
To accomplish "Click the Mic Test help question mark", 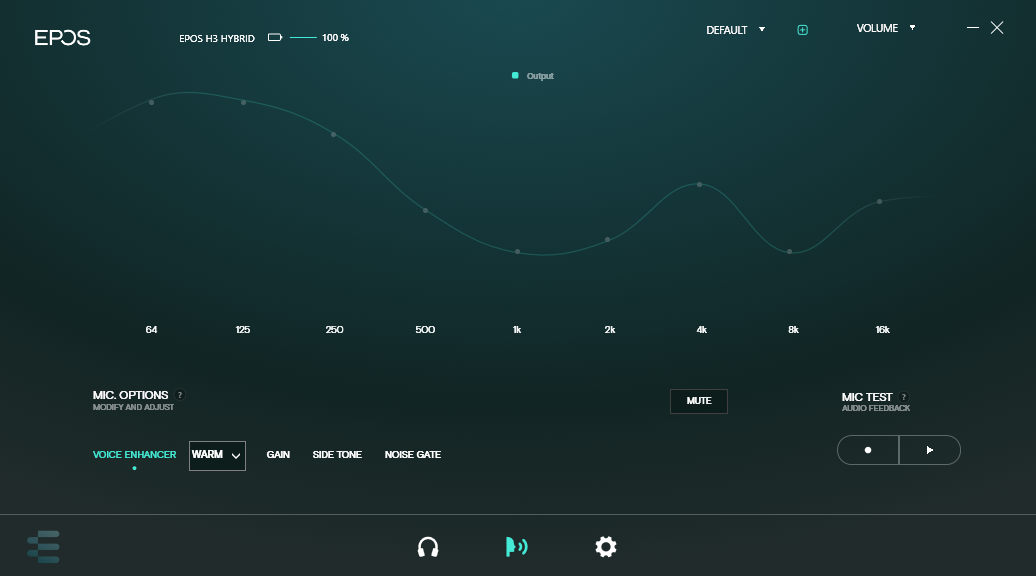I will 904,397.
